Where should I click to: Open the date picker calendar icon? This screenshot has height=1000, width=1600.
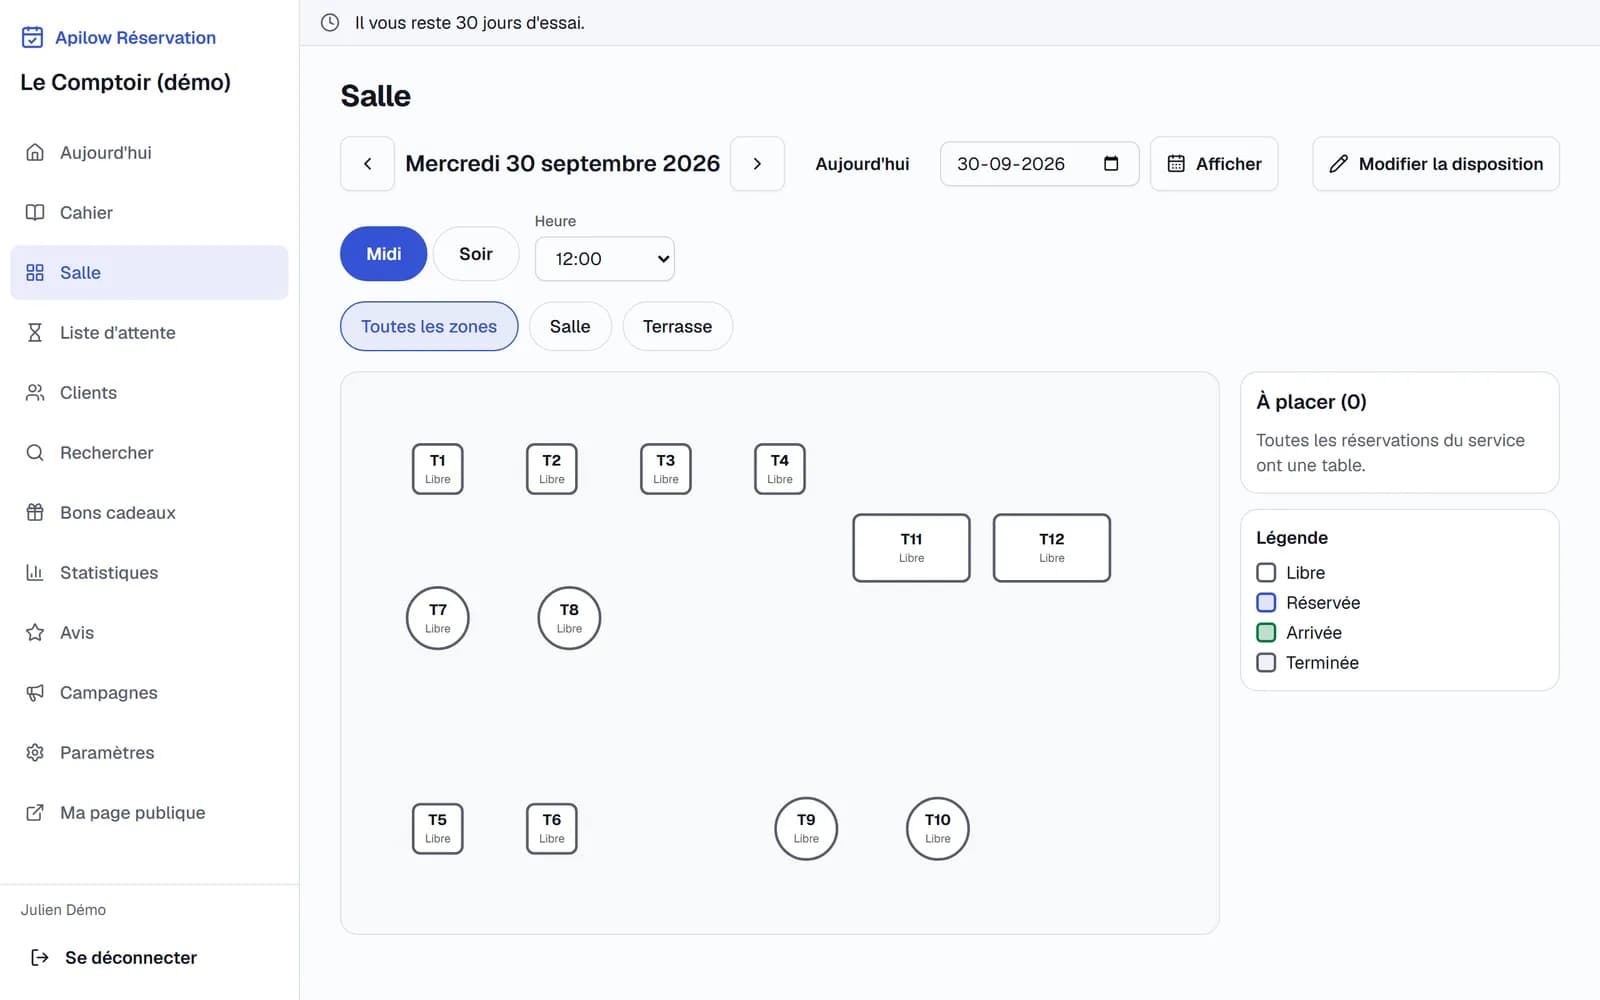click(x=1111, y=164)
